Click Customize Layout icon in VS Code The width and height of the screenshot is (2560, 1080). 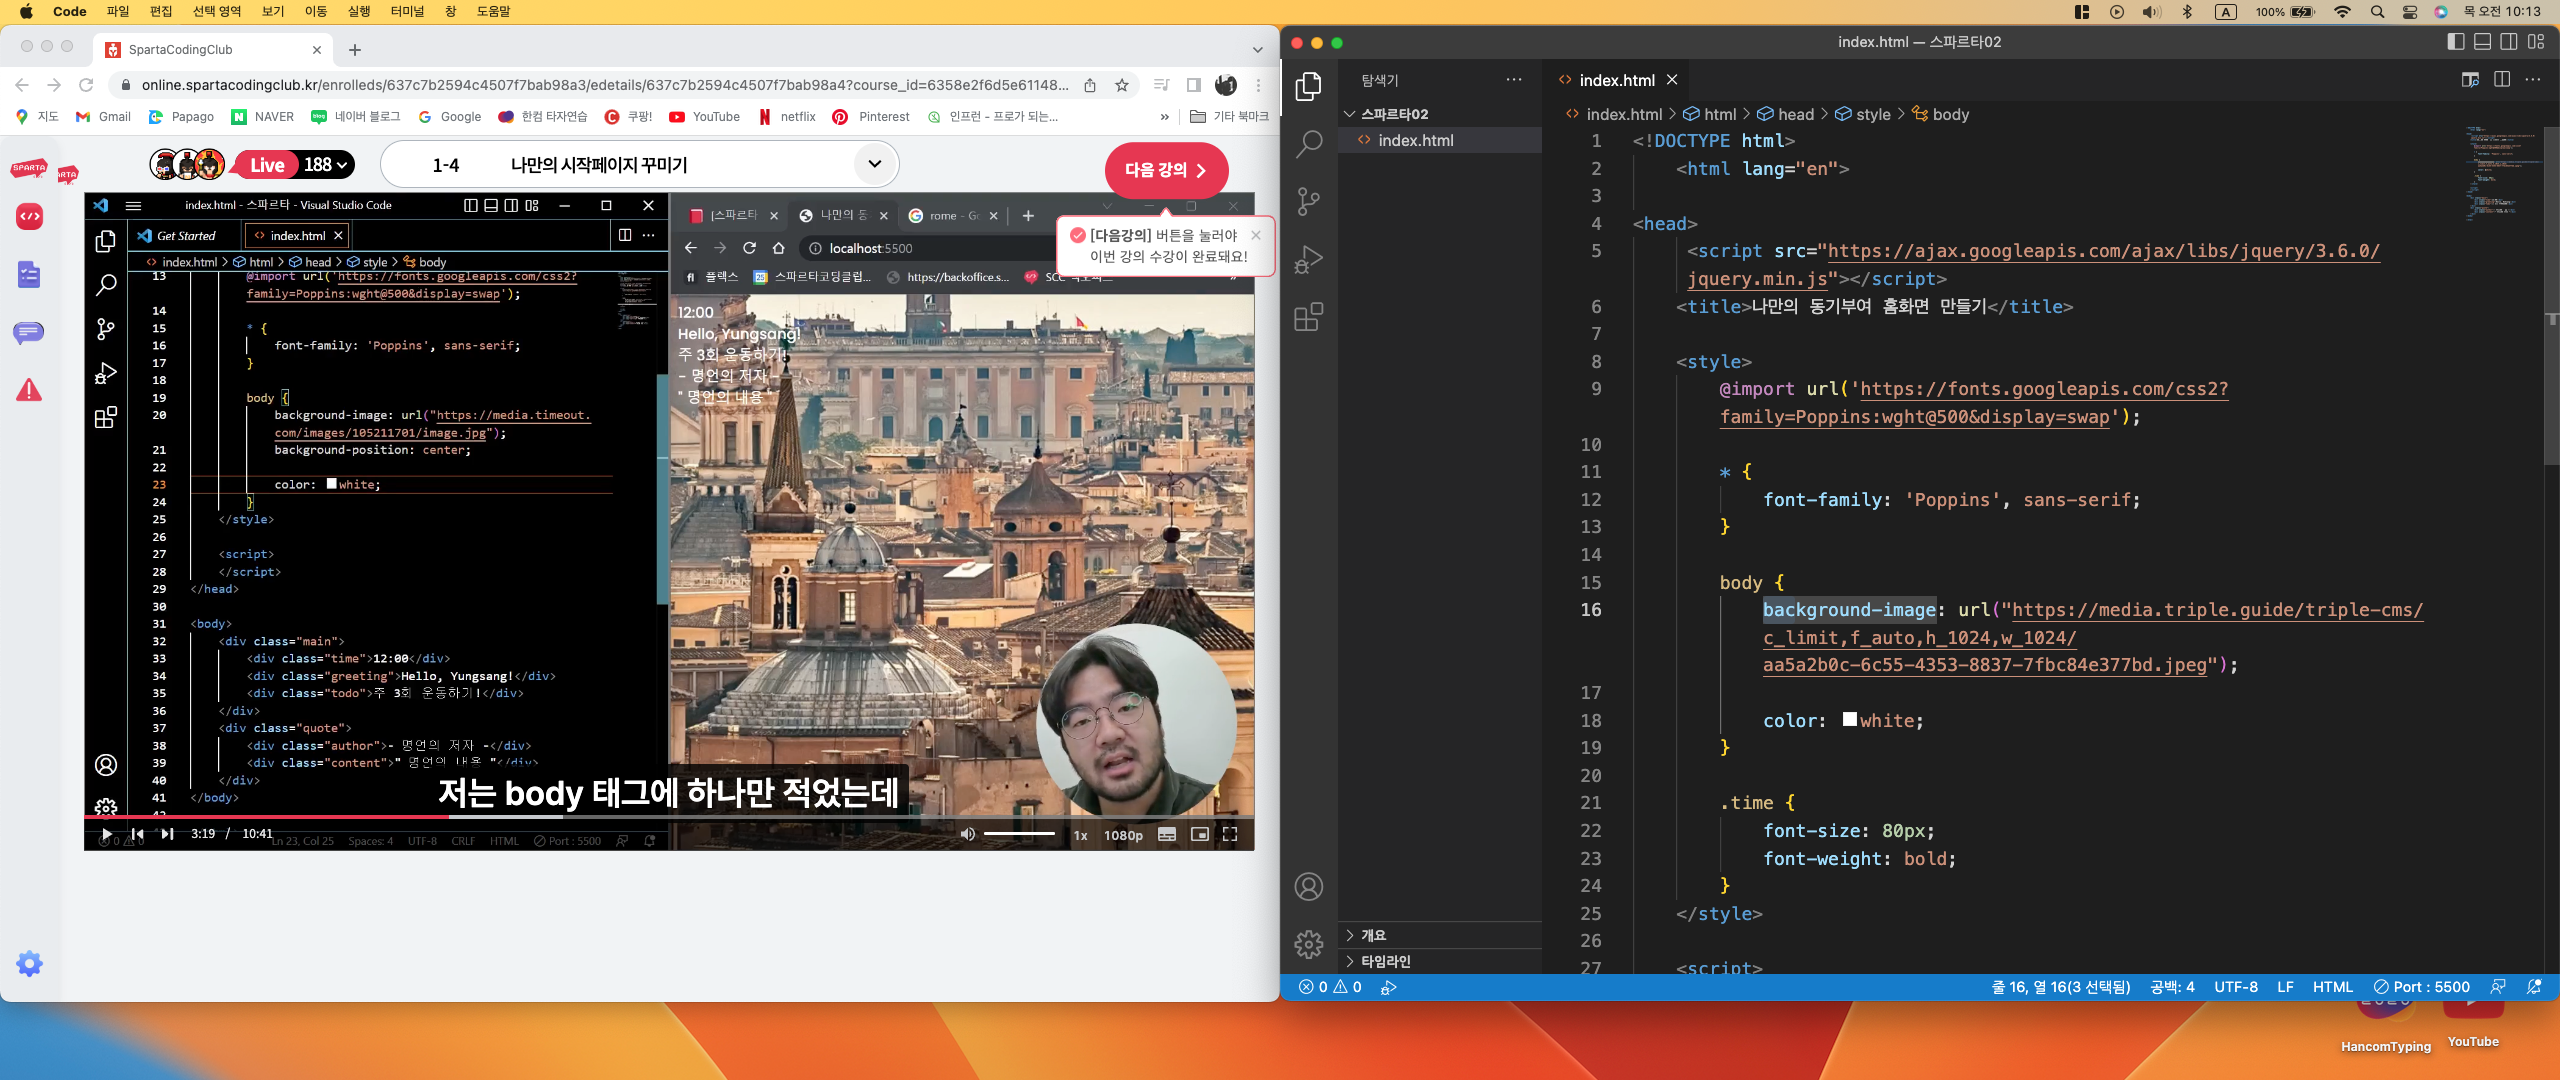pos(2536,42)
